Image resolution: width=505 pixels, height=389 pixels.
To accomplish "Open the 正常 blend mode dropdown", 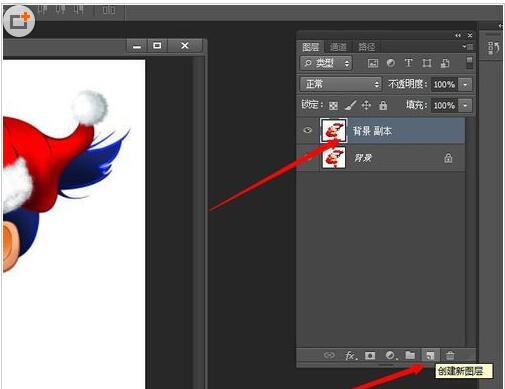I will [341, 84].
